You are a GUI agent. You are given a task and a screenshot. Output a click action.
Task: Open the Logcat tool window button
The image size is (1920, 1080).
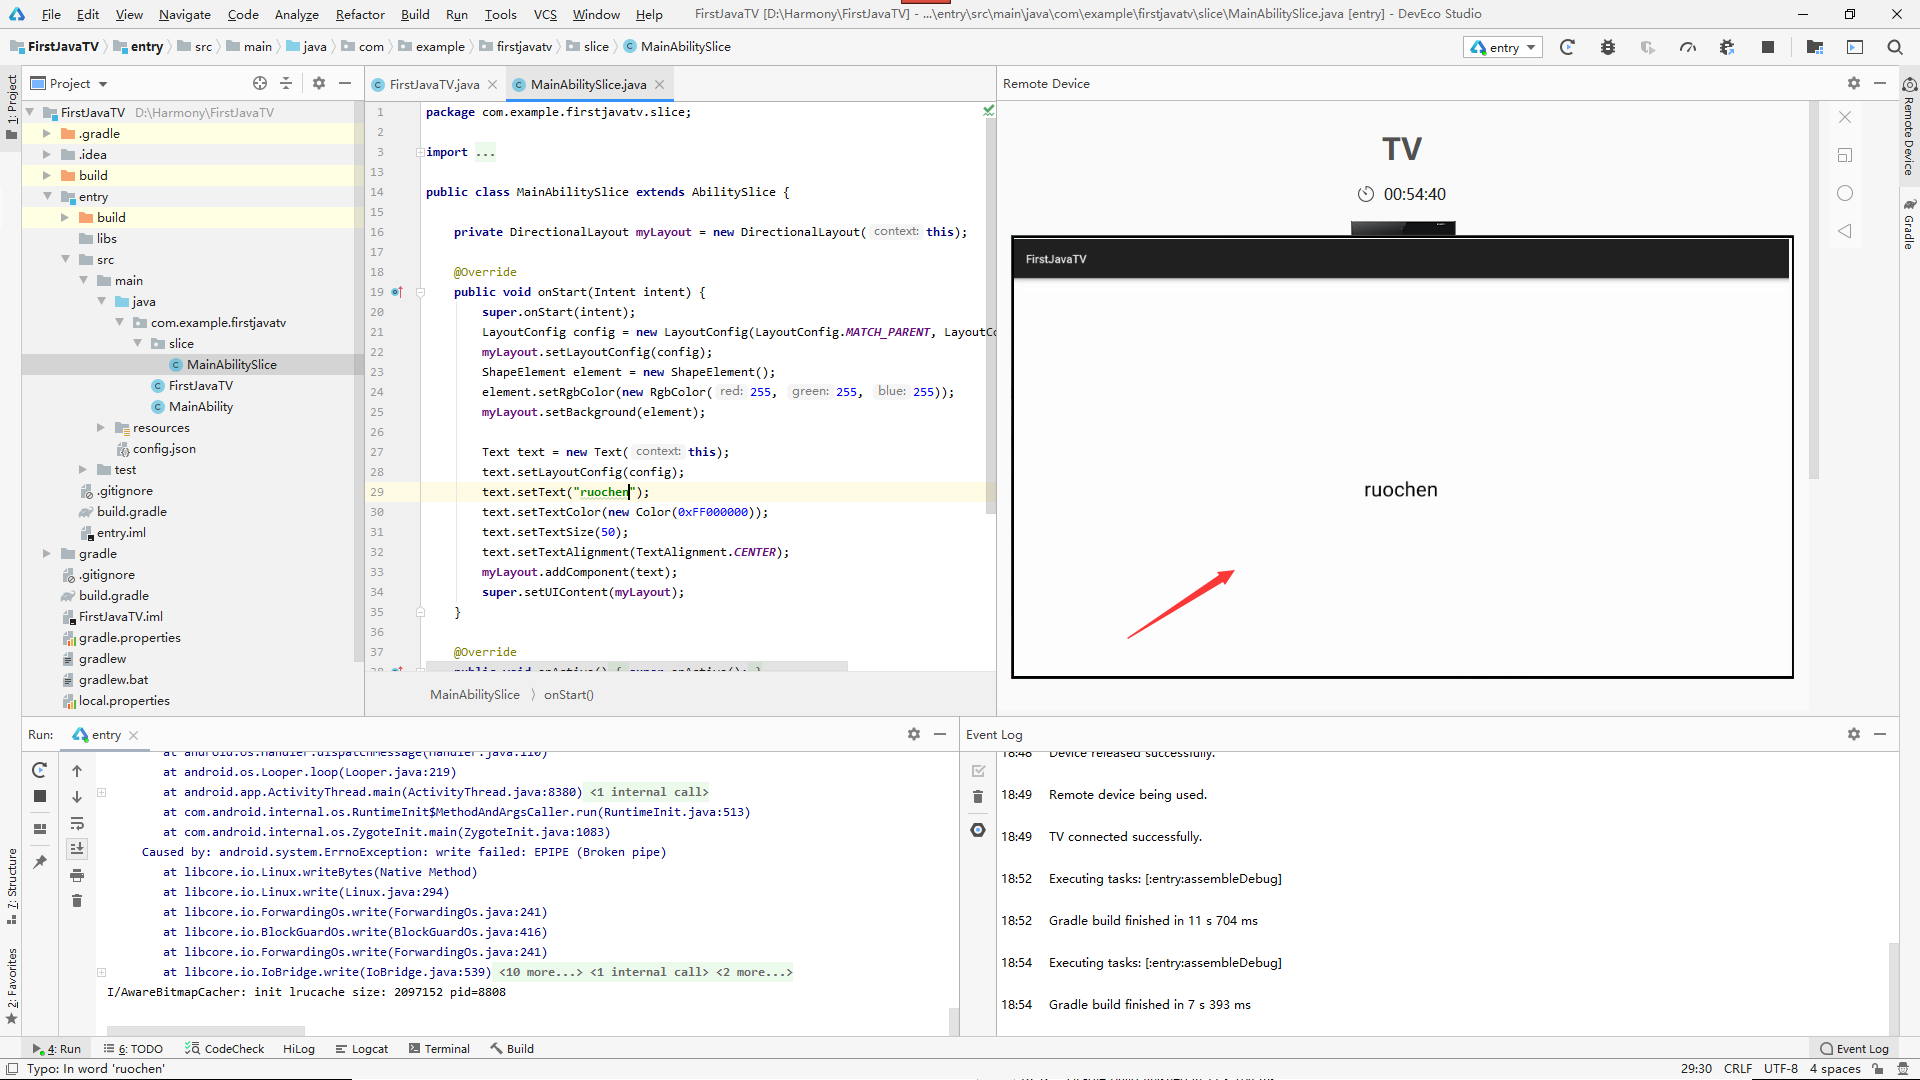point(362,1049)
